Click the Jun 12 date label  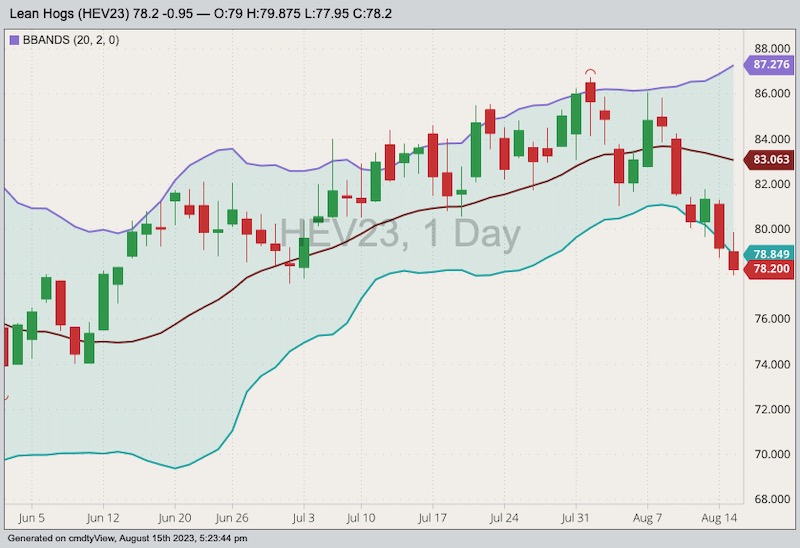(103, 518)
